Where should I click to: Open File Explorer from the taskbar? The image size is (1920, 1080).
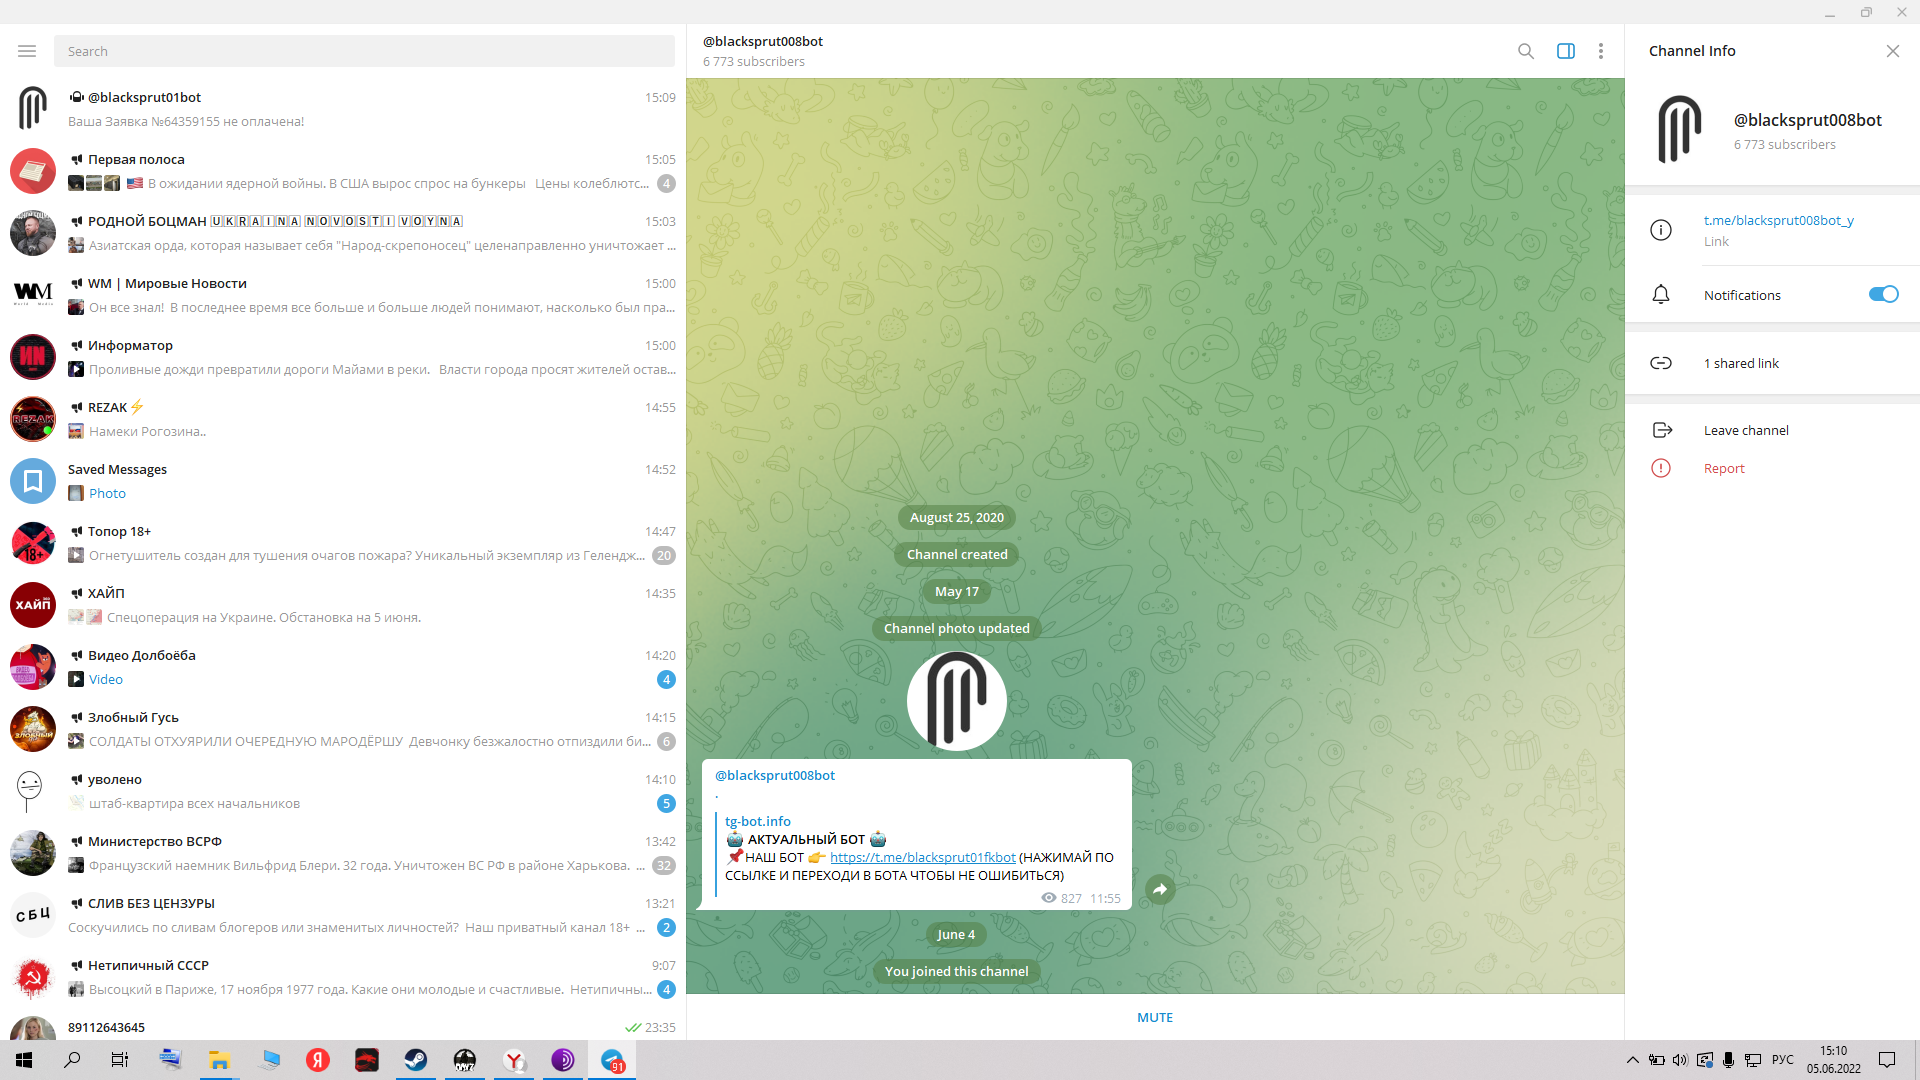[x=219, y=1060]
